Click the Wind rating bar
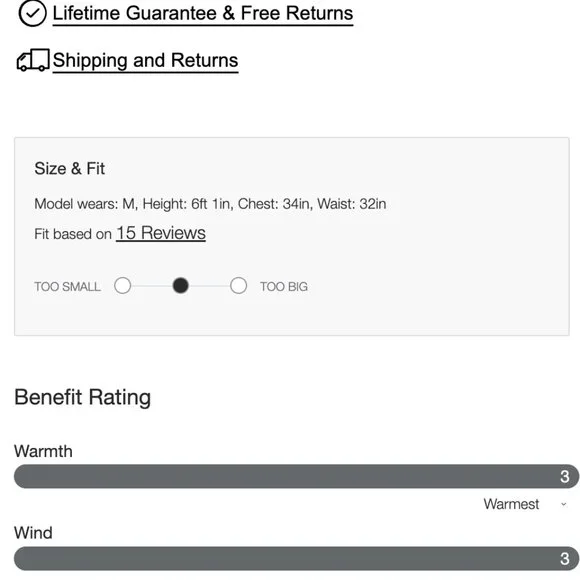 [296, 559]
